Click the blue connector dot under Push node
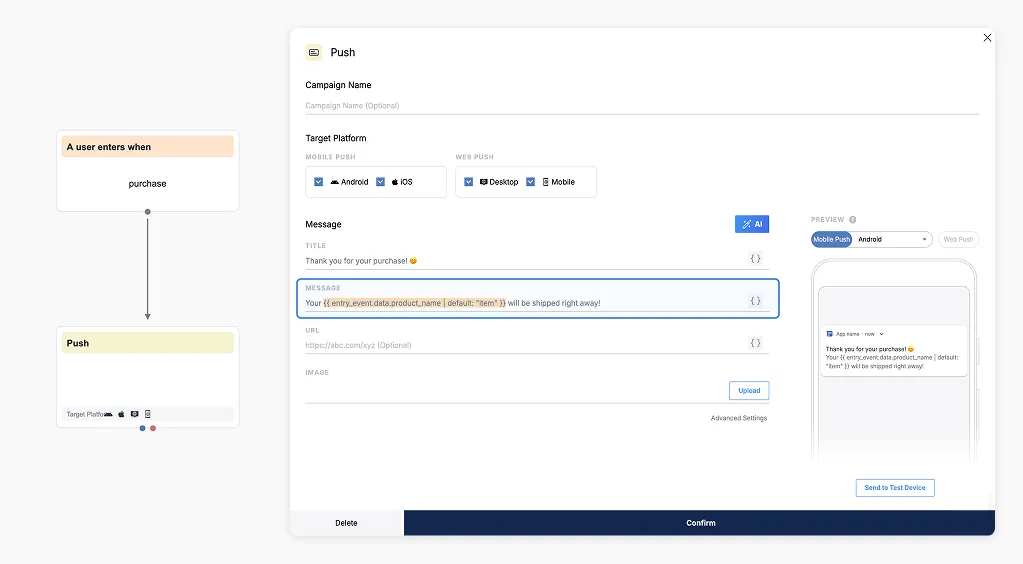This screenshot has width=1023, height=564. pos(142,428)
